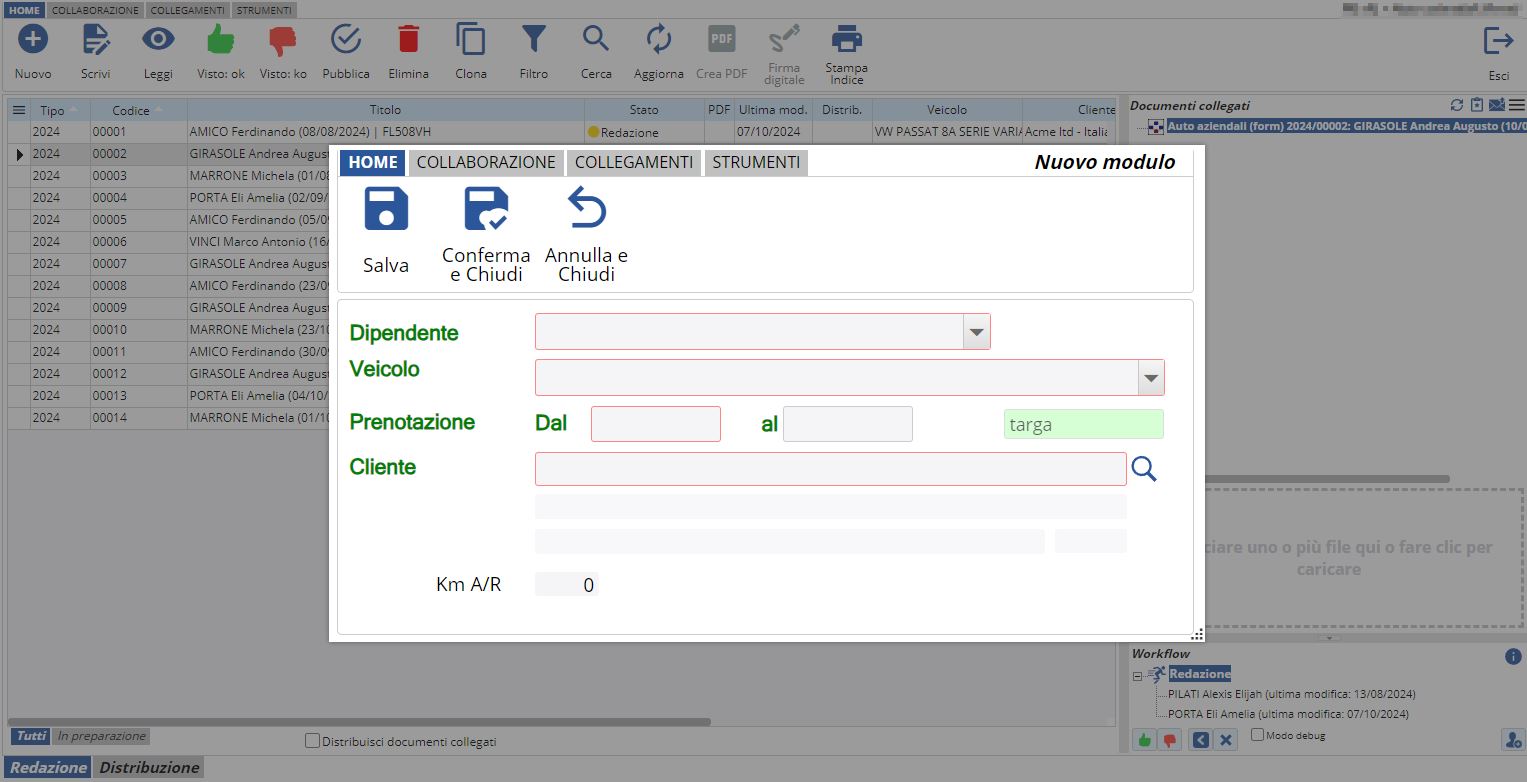Switch to the COLLABORAZIONE tab in the dialog
This screenshot has height=782, width=1527.
click(486, 162)
